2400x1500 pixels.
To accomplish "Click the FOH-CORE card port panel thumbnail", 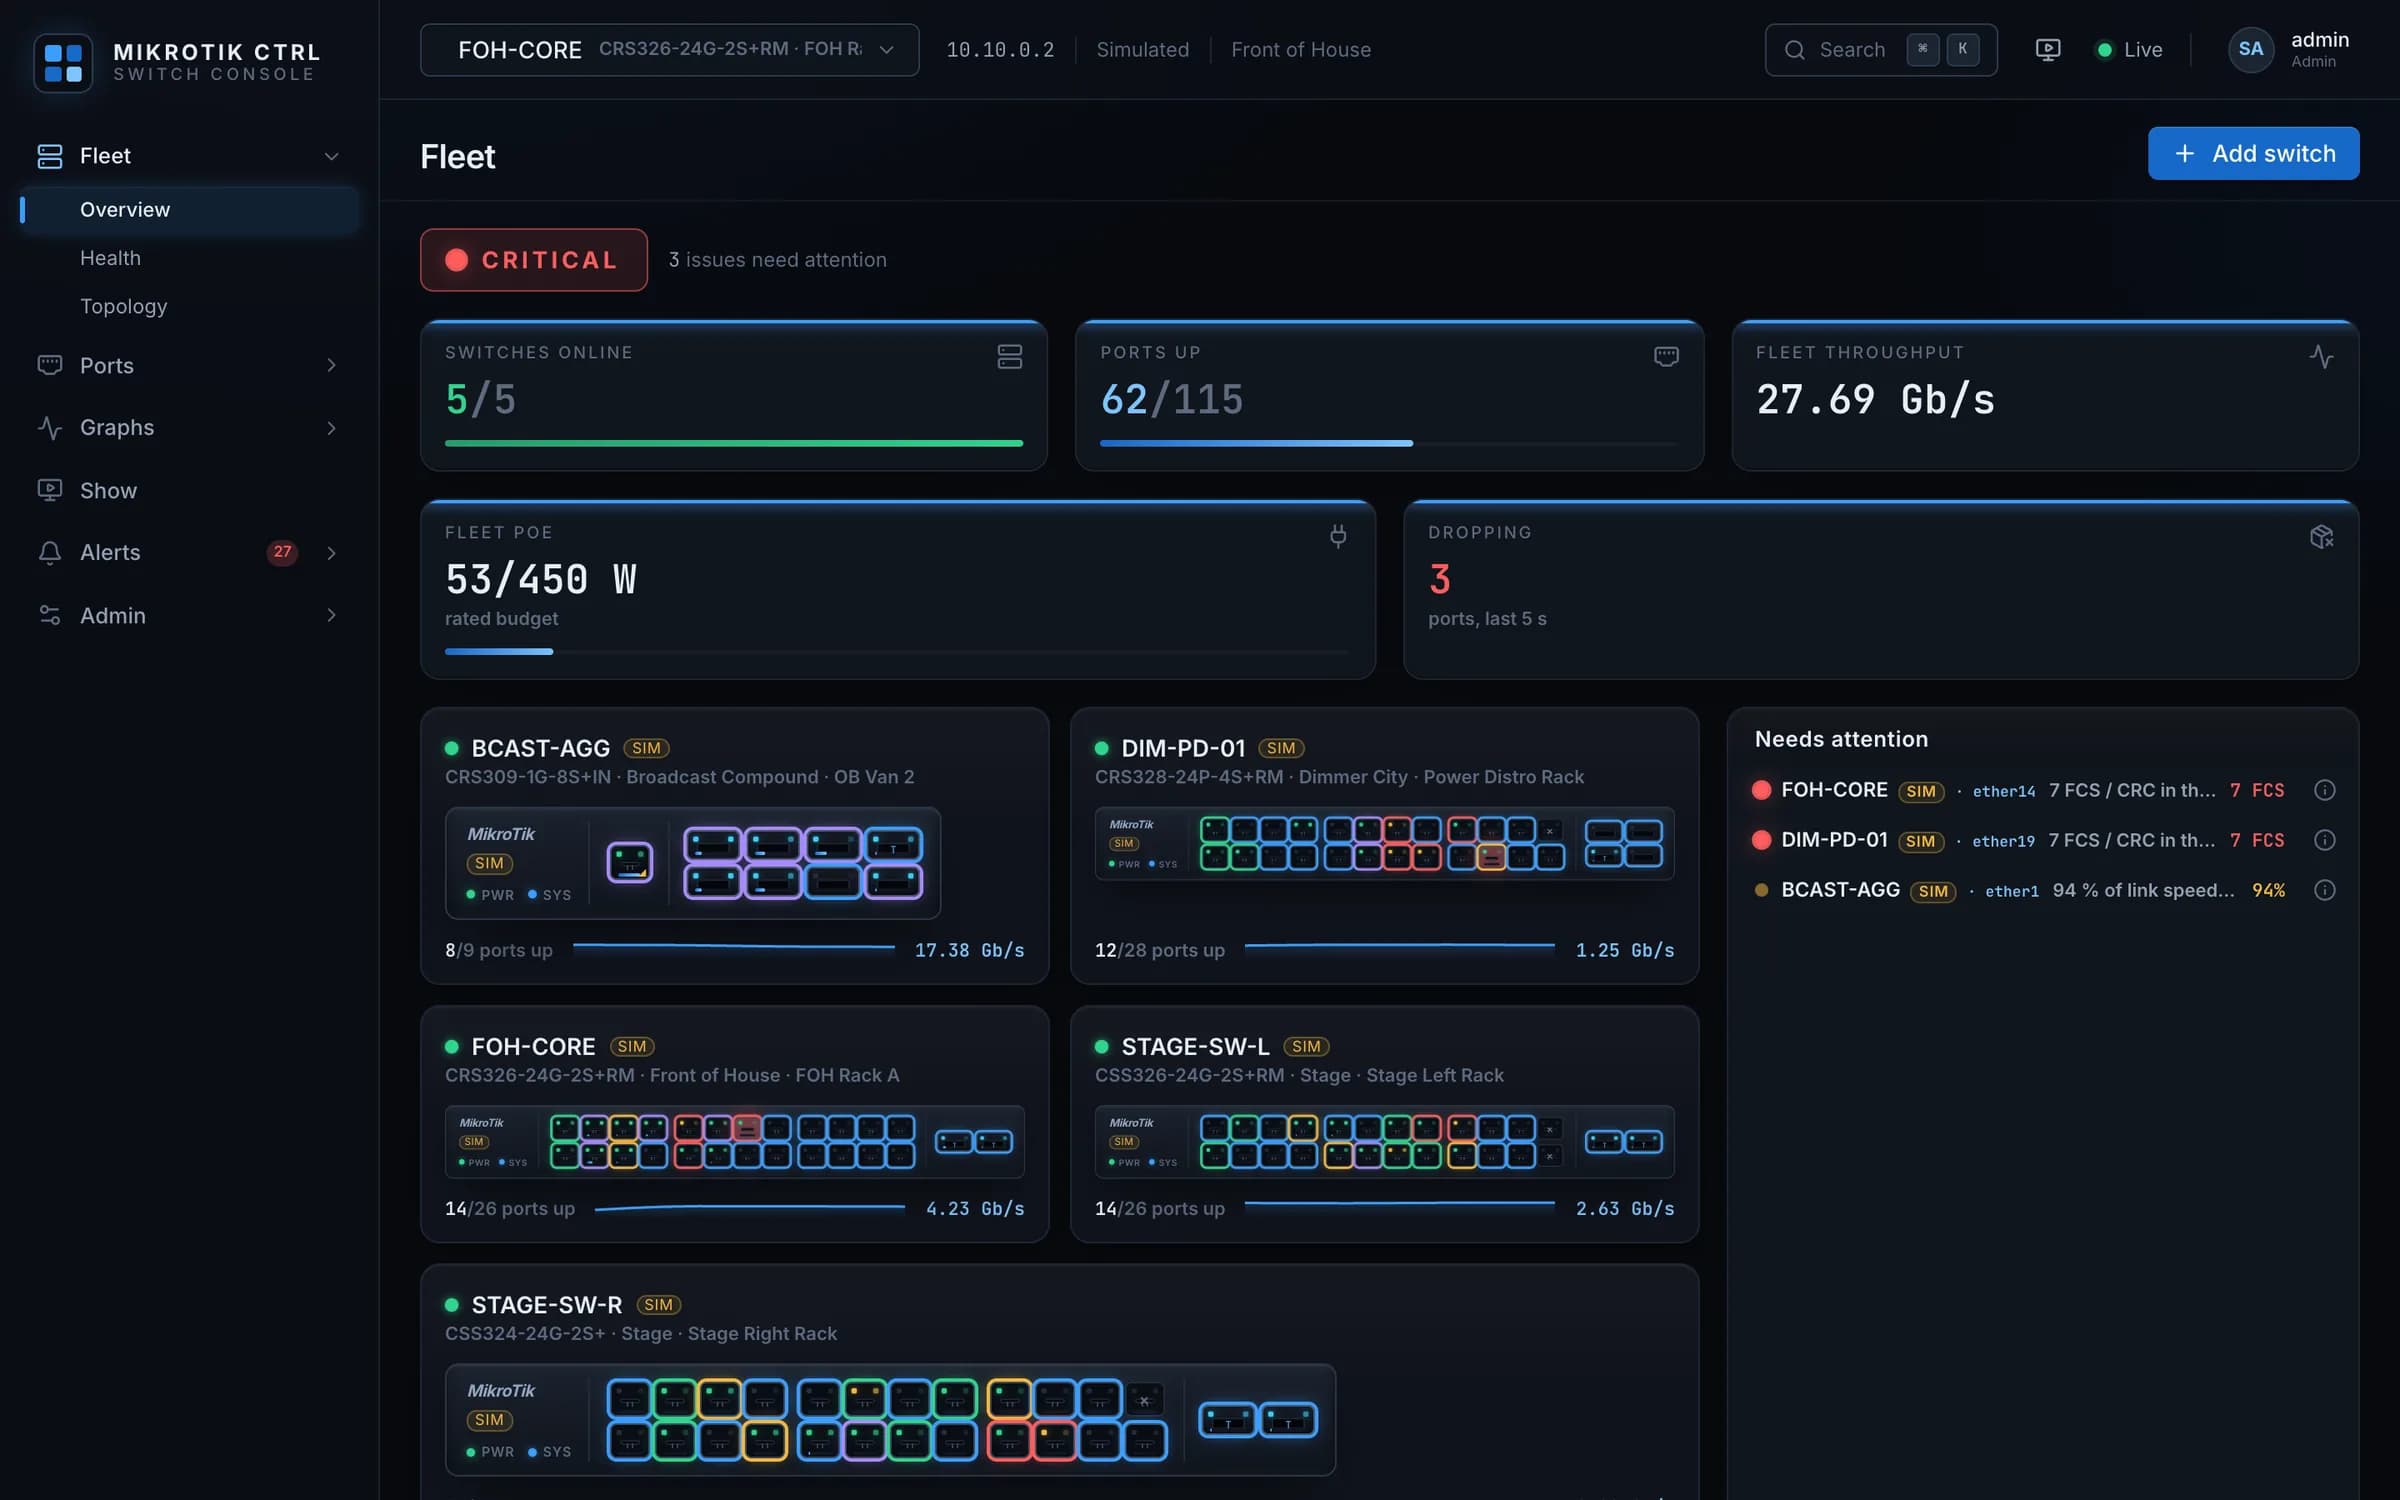I will (x=734, y=1142).
